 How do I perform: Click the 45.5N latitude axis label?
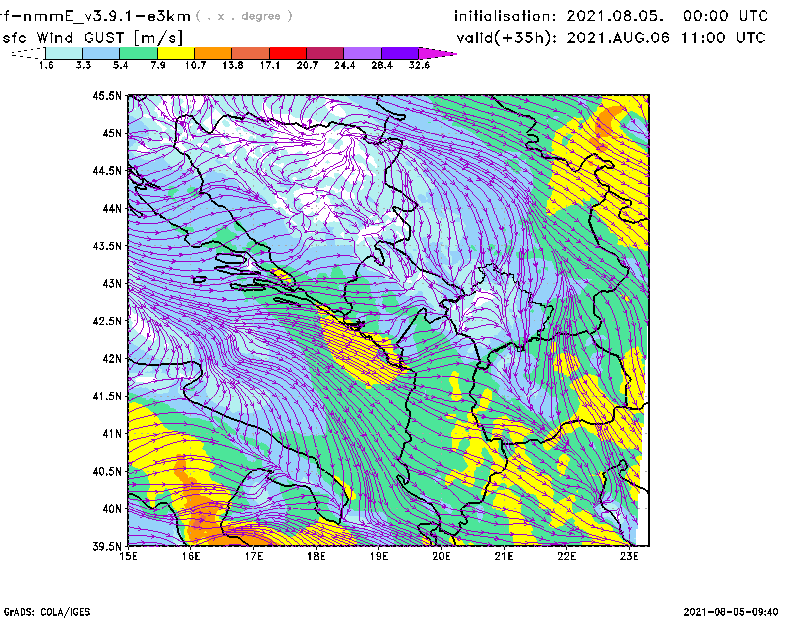pos(107,95)
